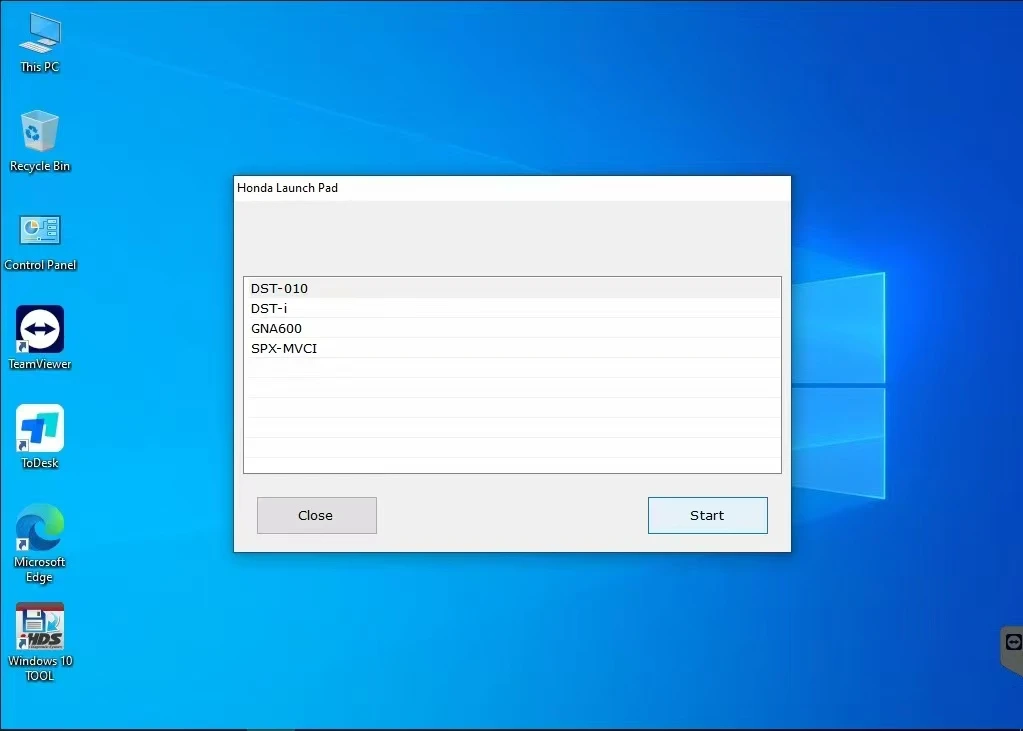Choose DST-i from the list
Viewport: 1023px width, 731px height.
(512, 308)
